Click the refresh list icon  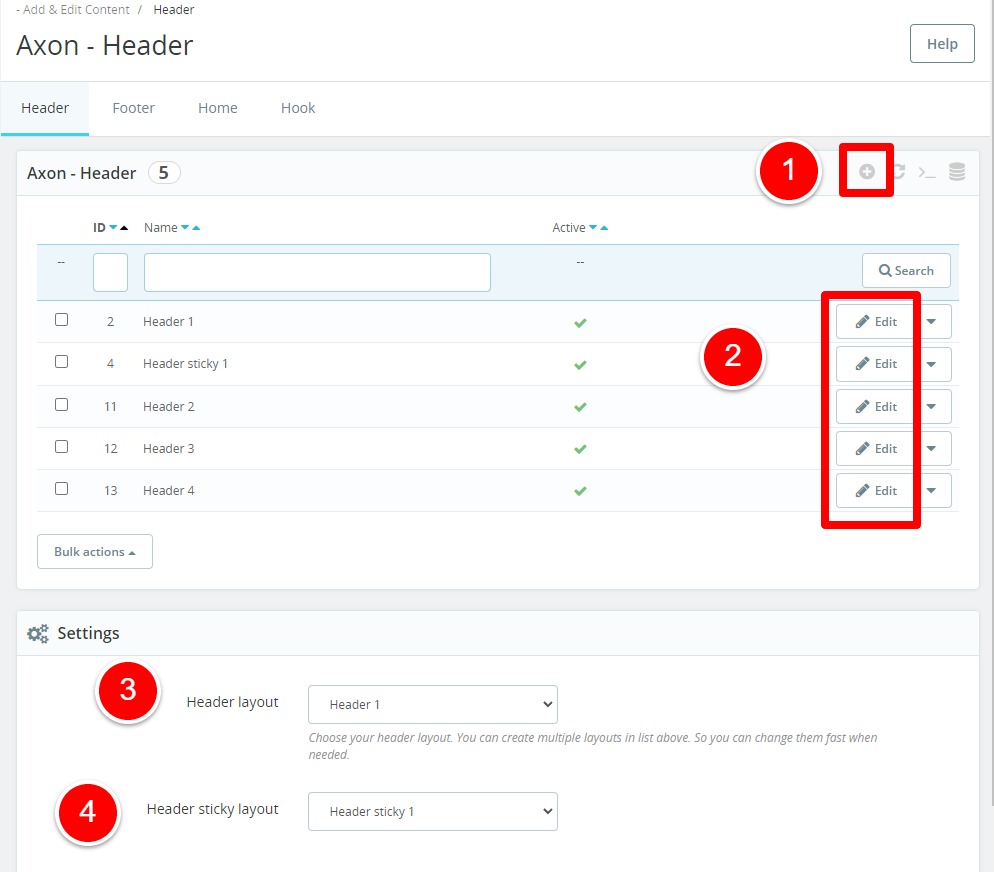coord(898,172)
